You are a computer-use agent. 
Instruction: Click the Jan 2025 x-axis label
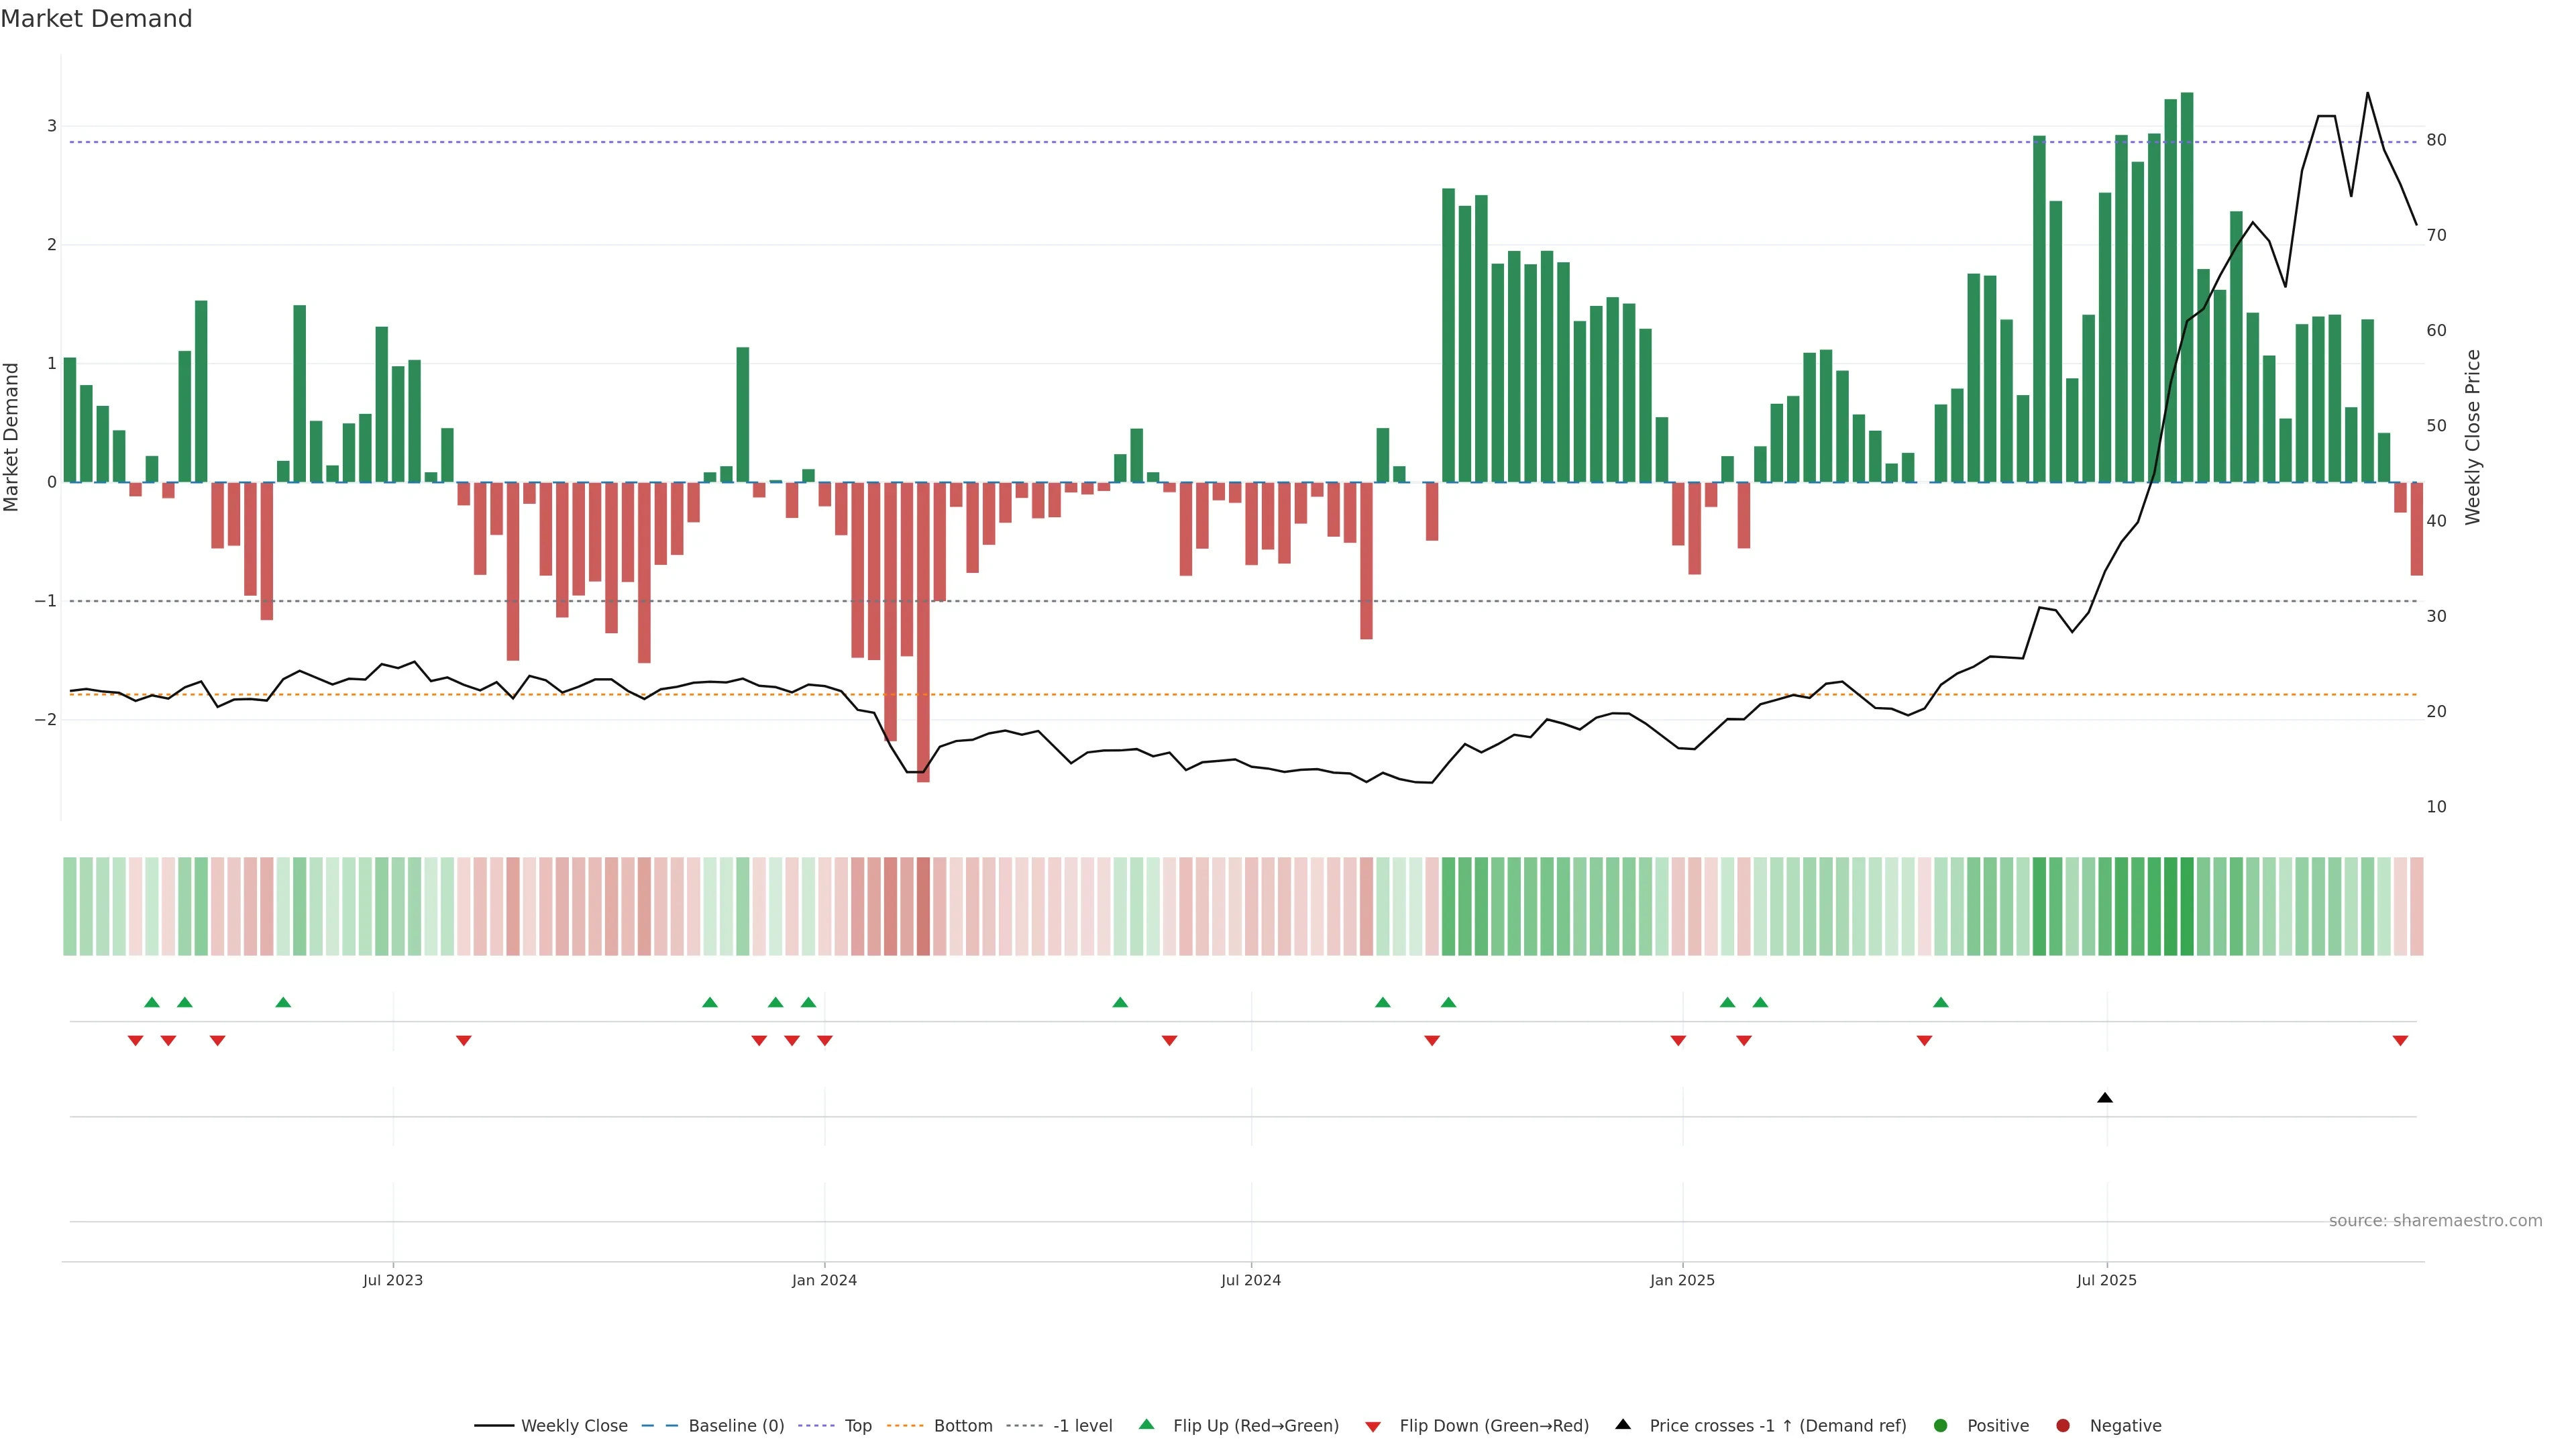[x=1682, y=1280]
